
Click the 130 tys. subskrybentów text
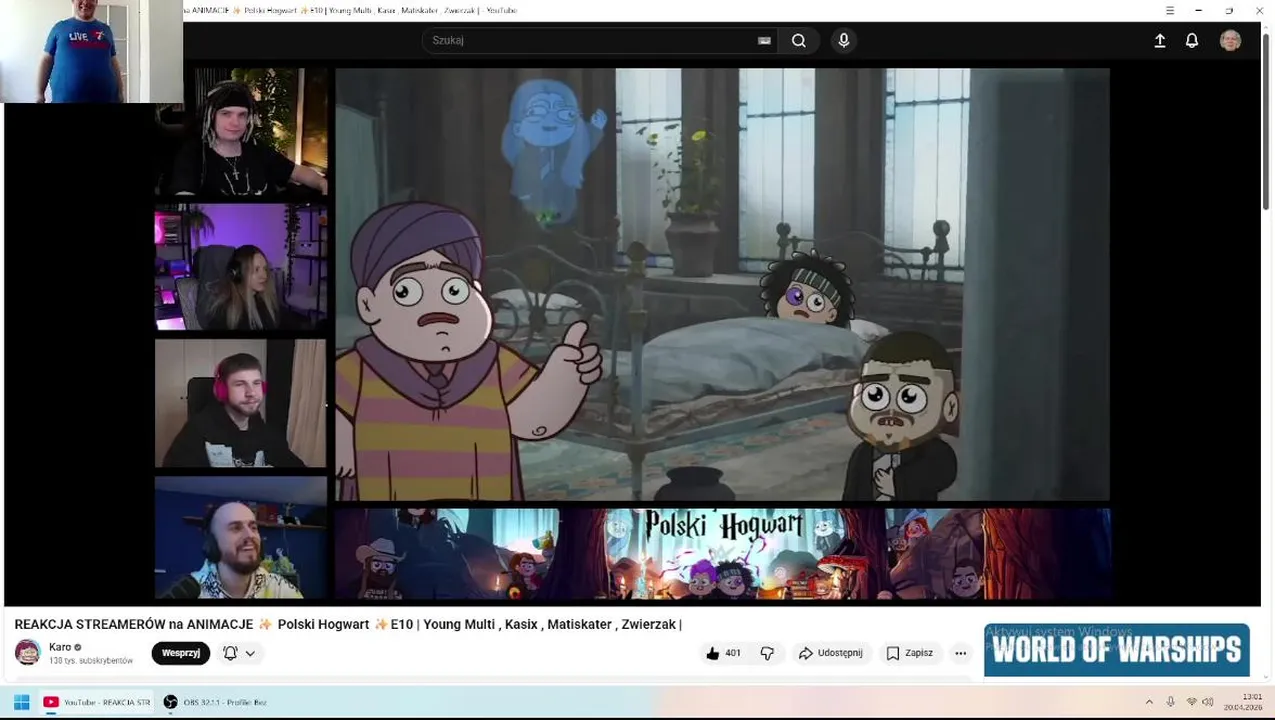(x=91, y=661)
